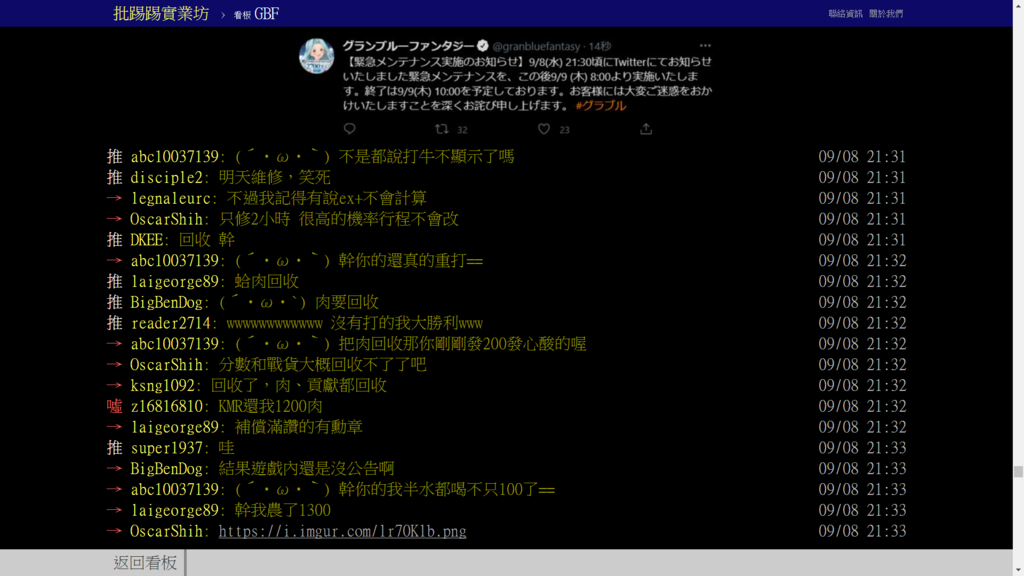Click abc10037139's comment 半水都喝不只100了
This screenshot has height=576, width=1024.
click(394, 489)
